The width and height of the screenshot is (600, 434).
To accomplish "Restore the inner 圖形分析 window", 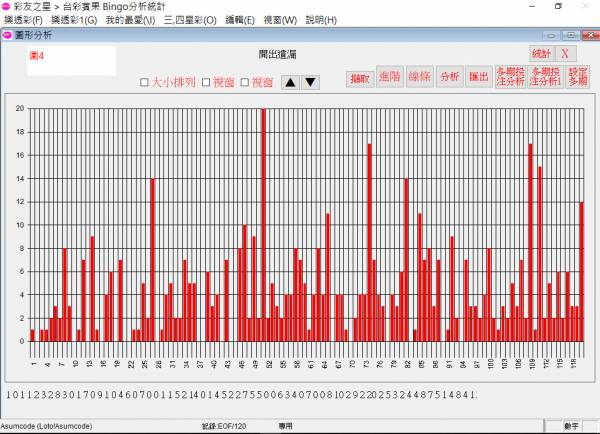I will pyautogui.click(x=570, y=35).
